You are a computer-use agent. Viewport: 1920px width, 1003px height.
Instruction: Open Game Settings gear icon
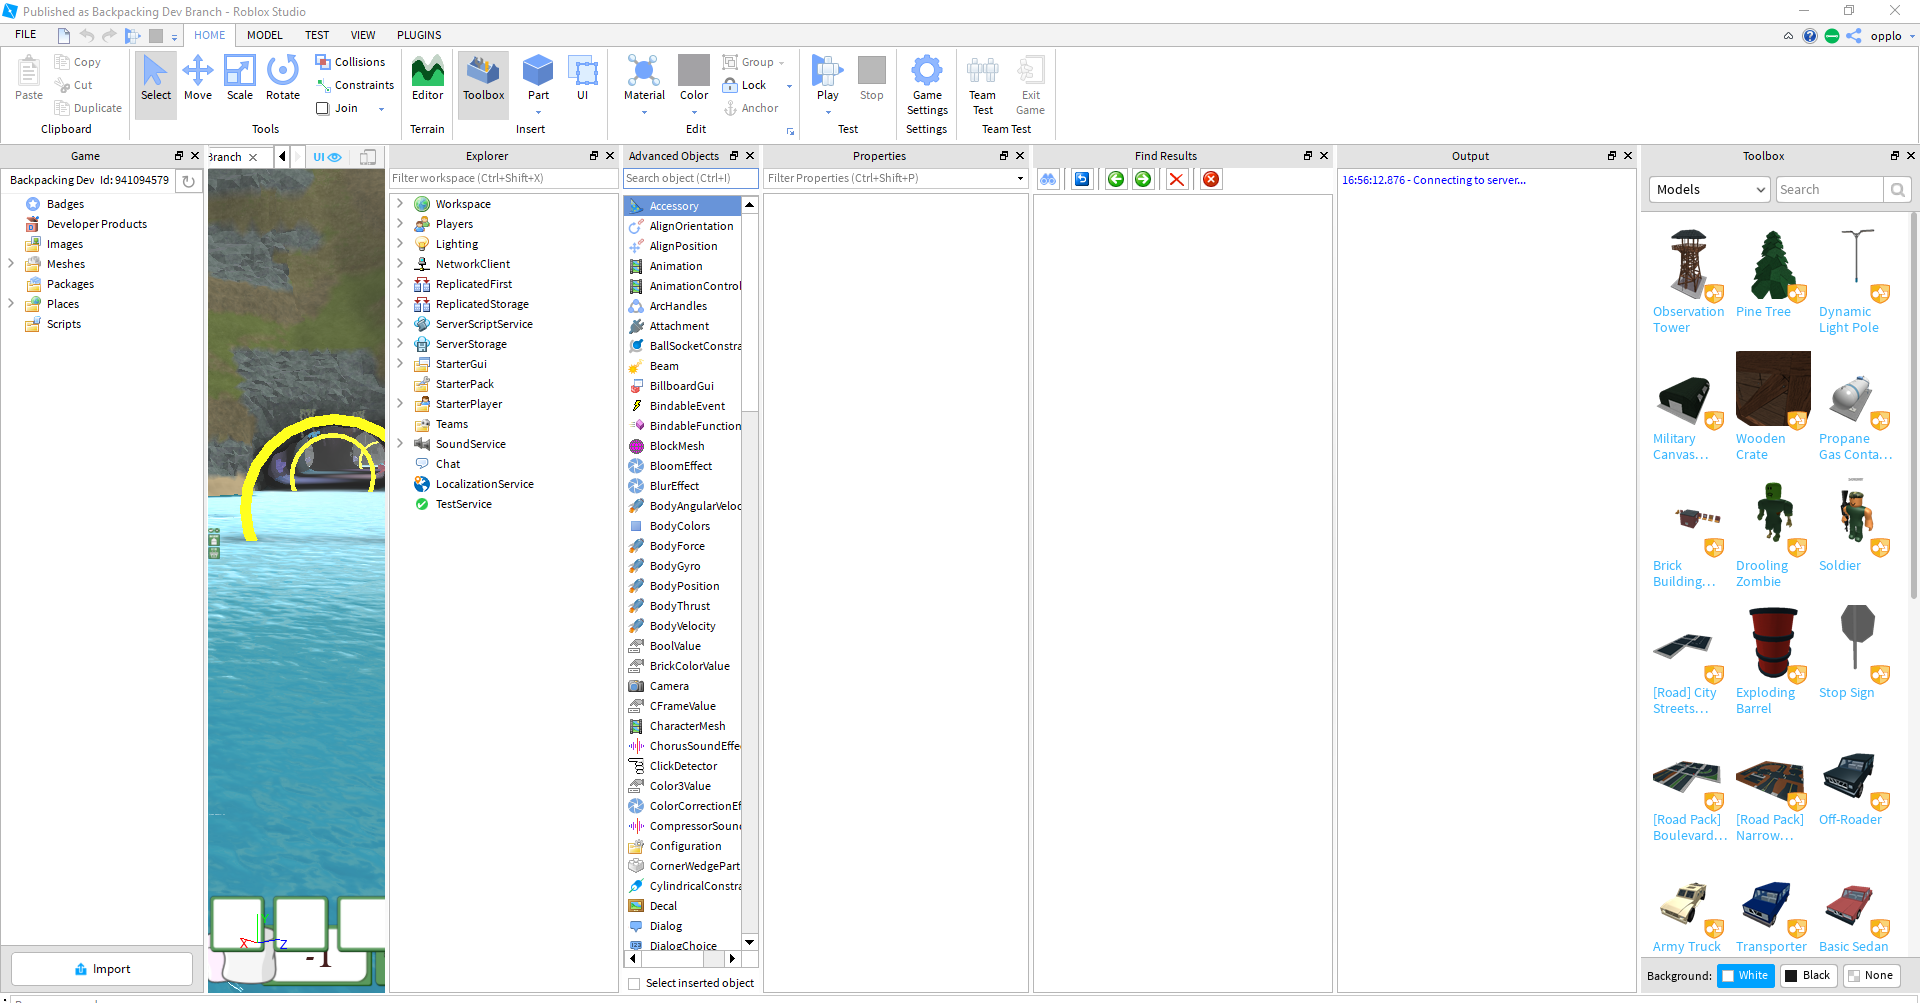[927, 73]
